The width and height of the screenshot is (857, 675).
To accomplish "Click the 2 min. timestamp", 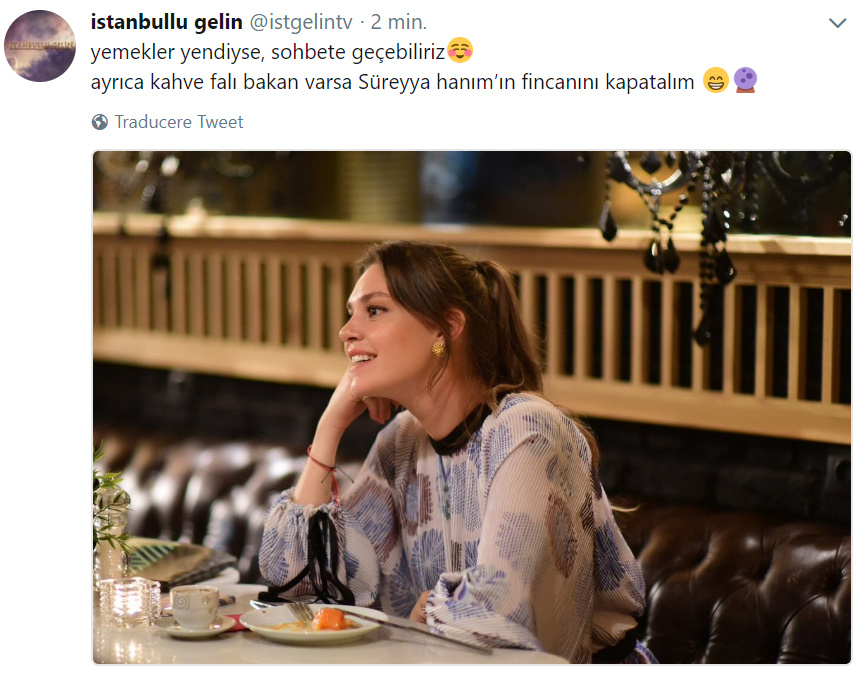I will pyautogui.click(x=399, y=22).
